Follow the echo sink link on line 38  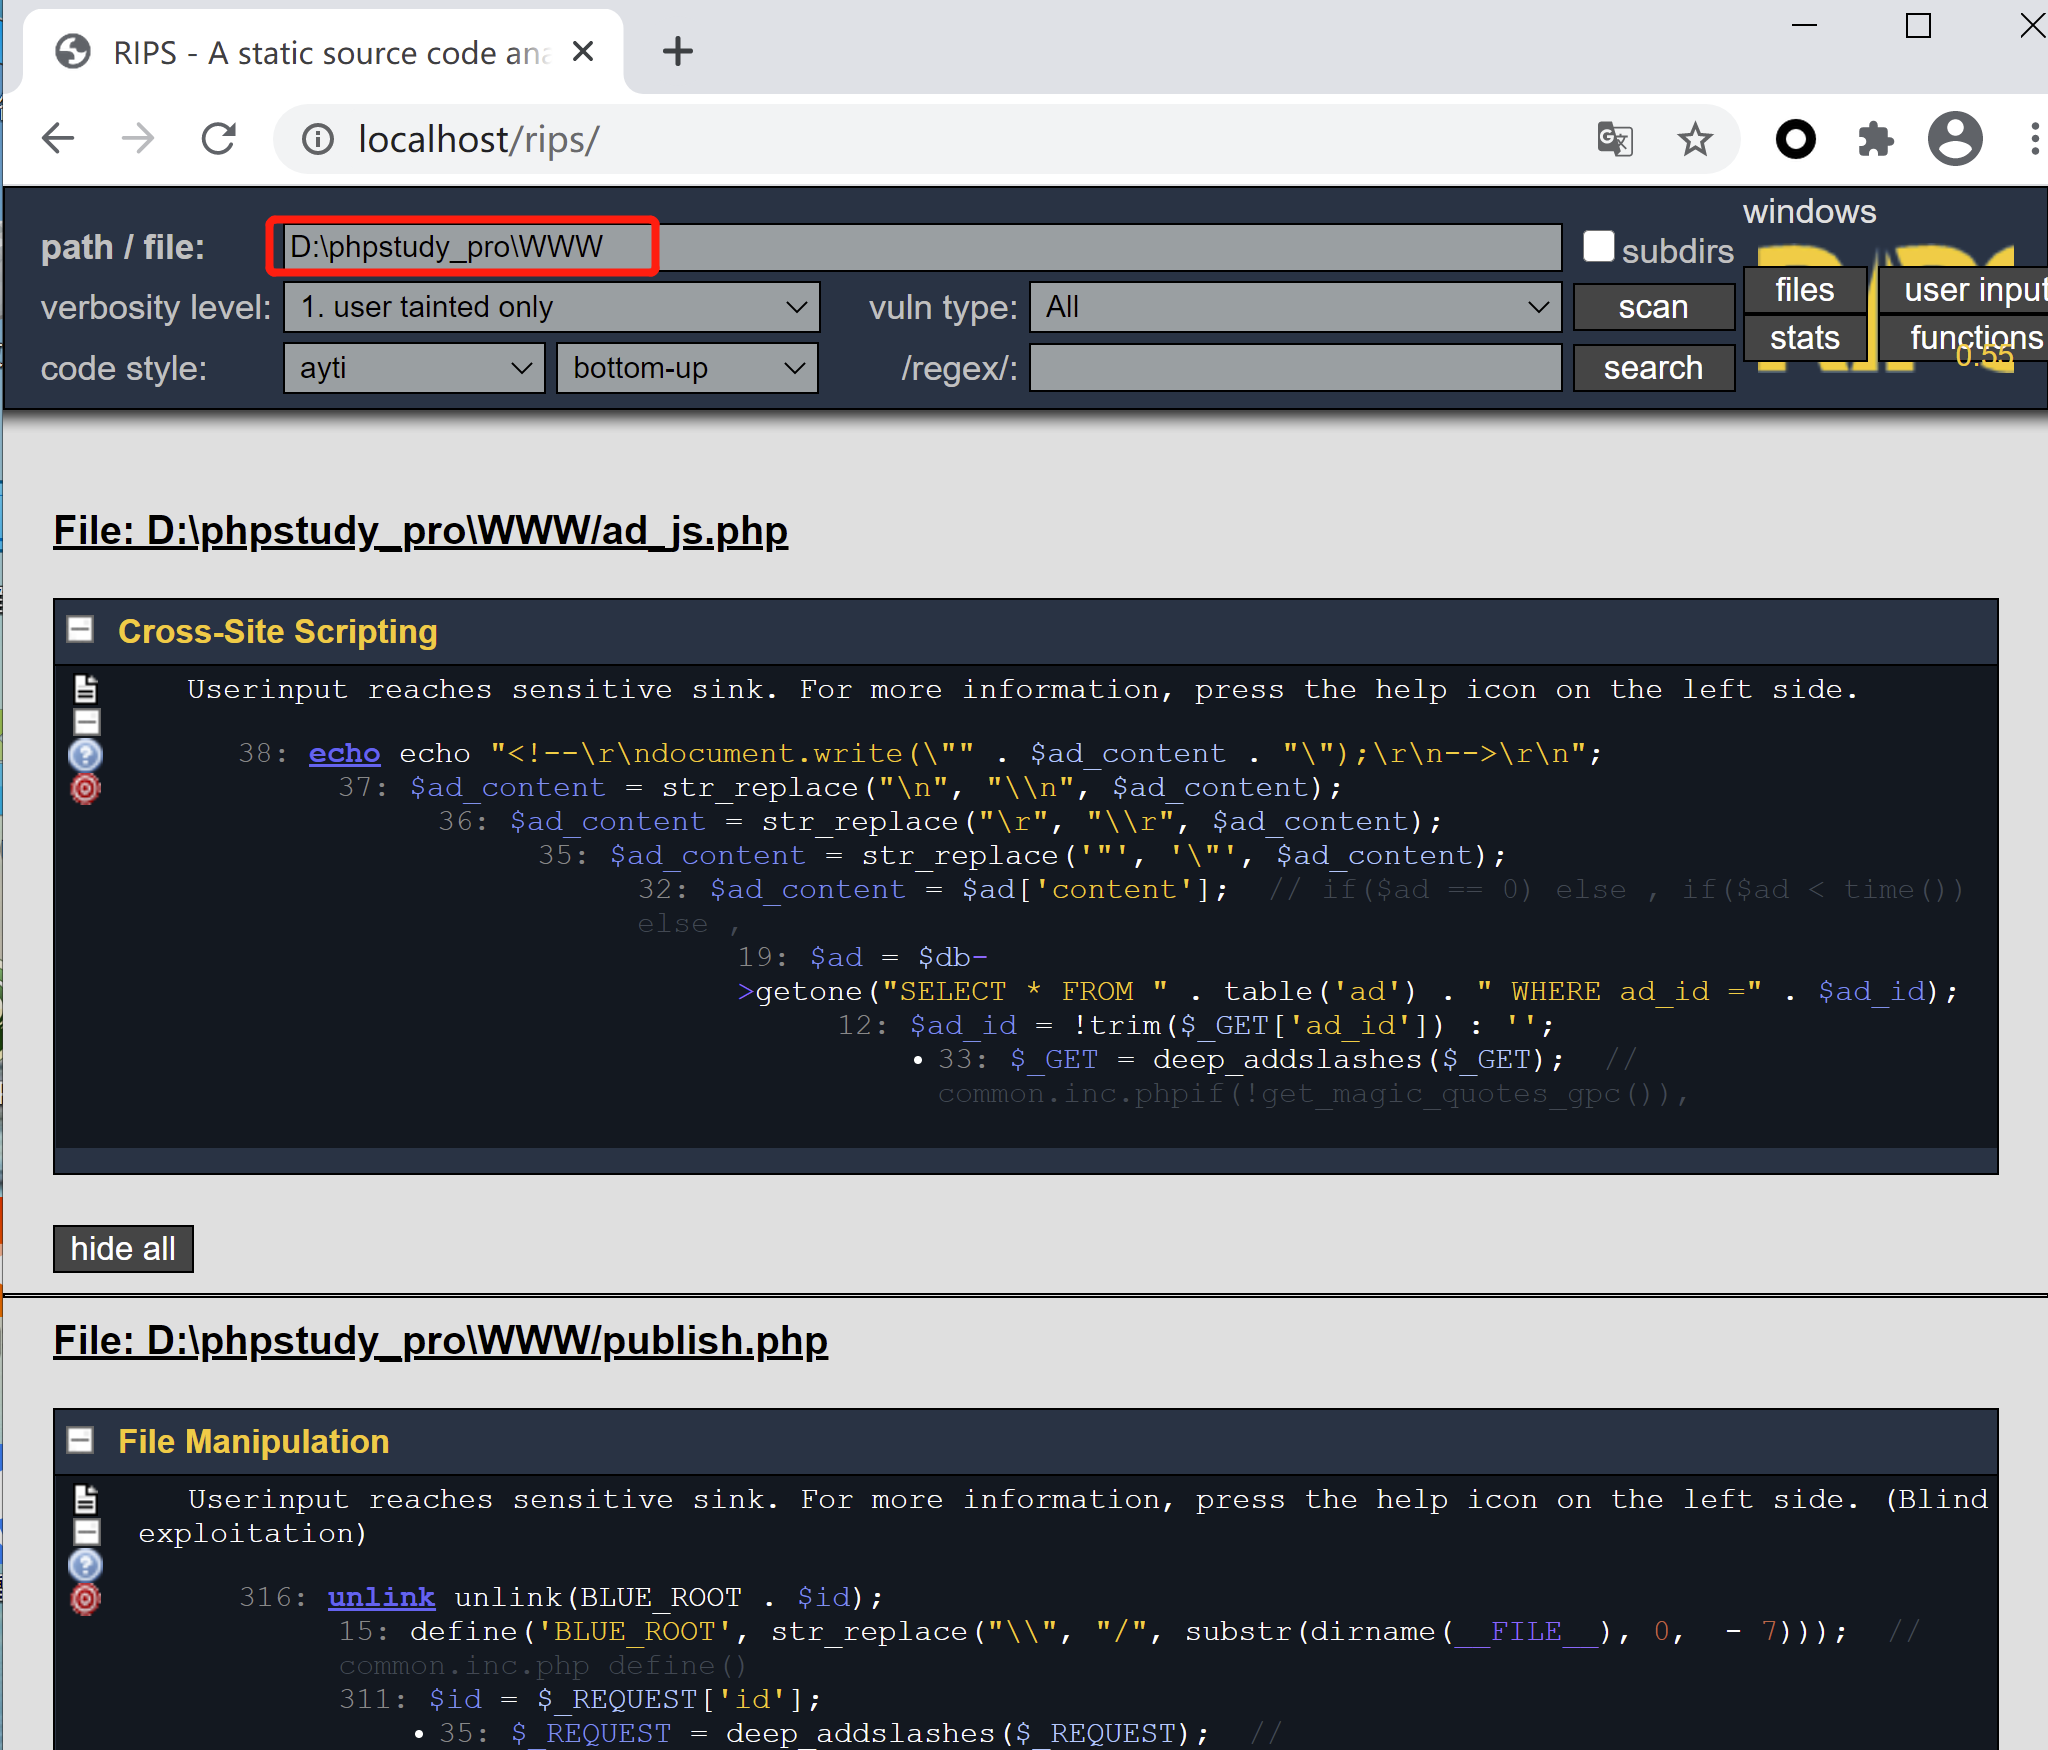tap(343, 753)
